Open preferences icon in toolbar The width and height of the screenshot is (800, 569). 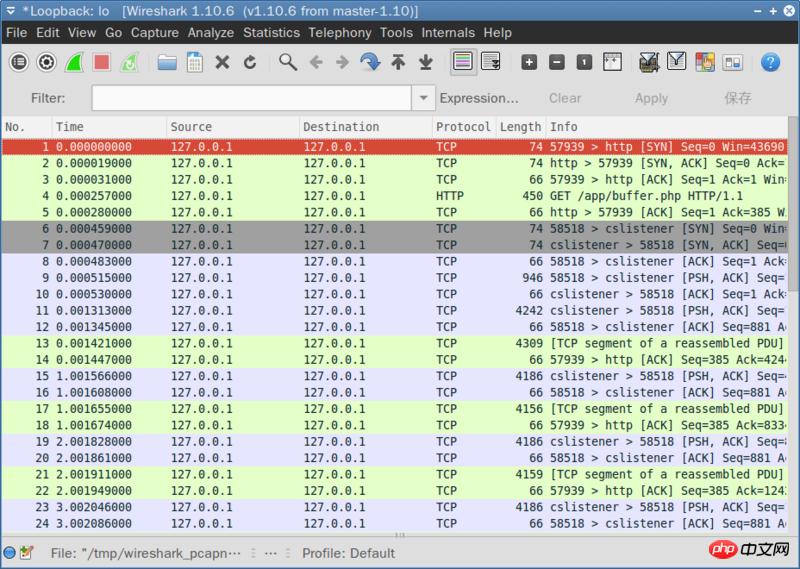[733, 62]
